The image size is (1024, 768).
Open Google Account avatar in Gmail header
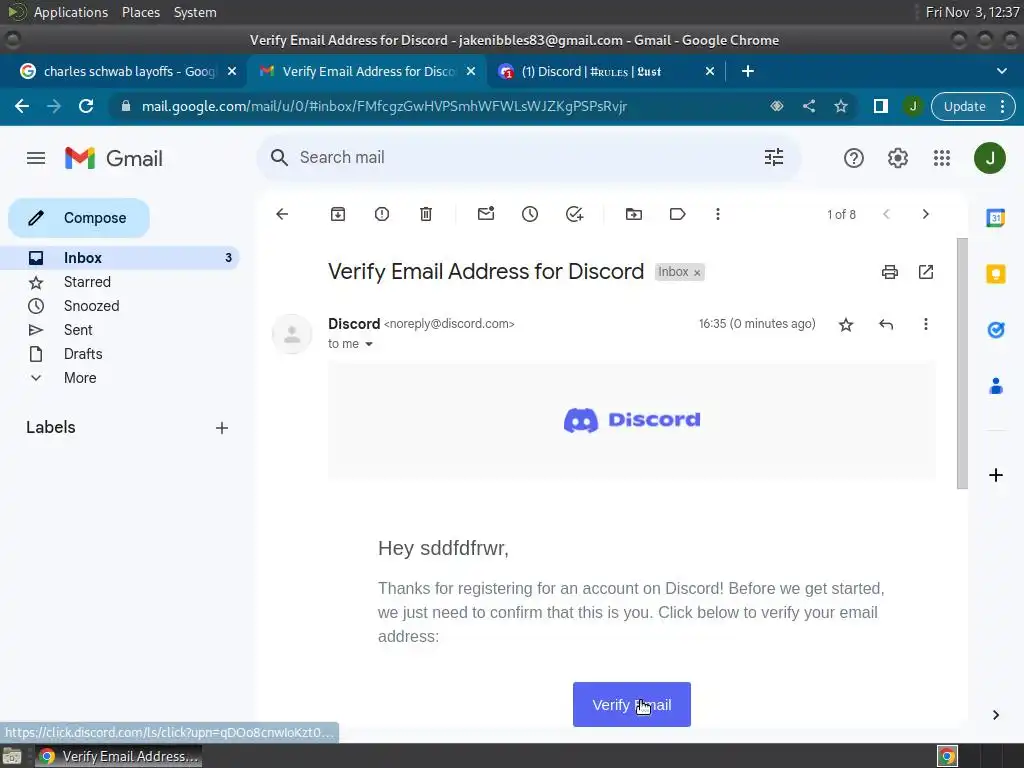point(990,158)
